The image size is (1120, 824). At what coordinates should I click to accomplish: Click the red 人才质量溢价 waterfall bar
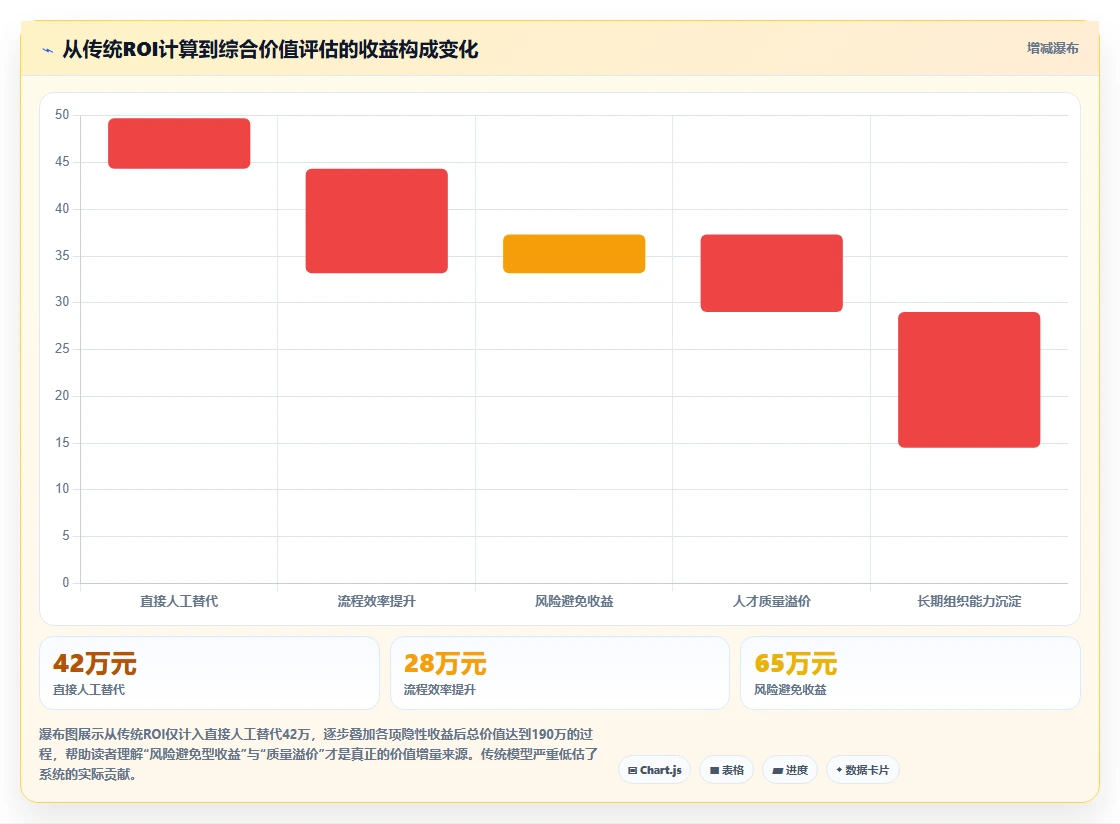tap(771, 273)
